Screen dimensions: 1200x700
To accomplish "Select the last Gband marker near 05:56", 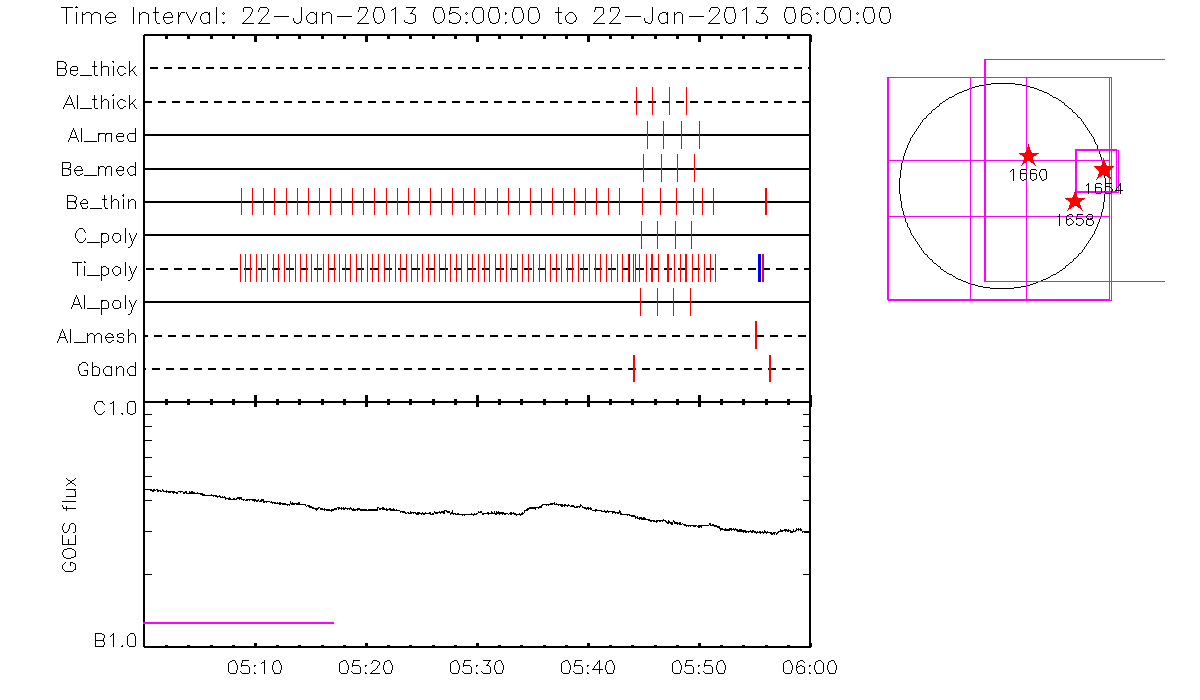I will 770,369.
